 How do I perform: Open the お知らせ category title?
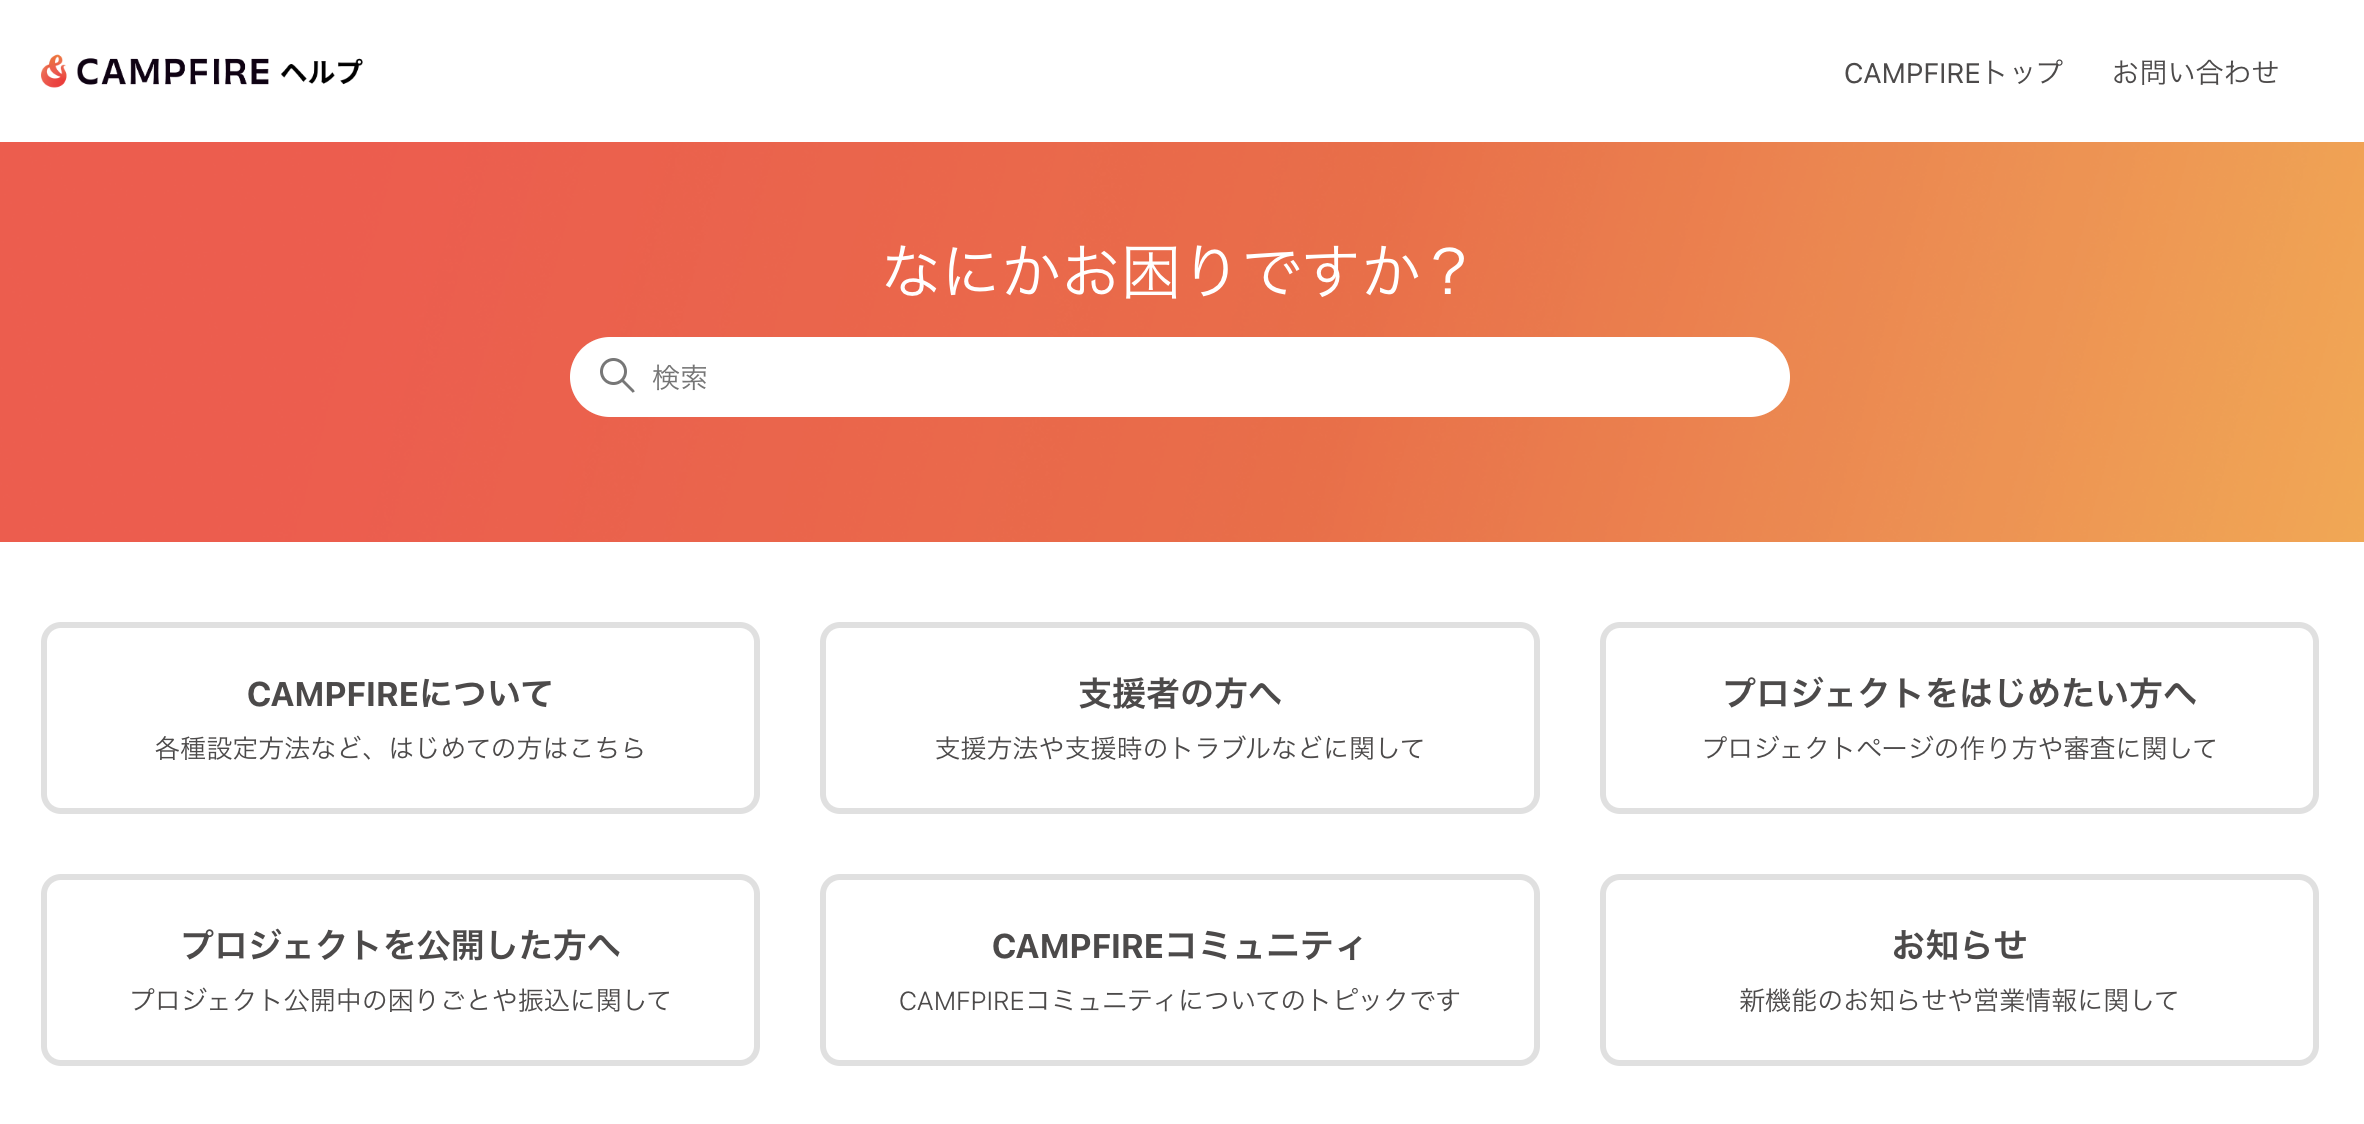(x=1959, y=945)
